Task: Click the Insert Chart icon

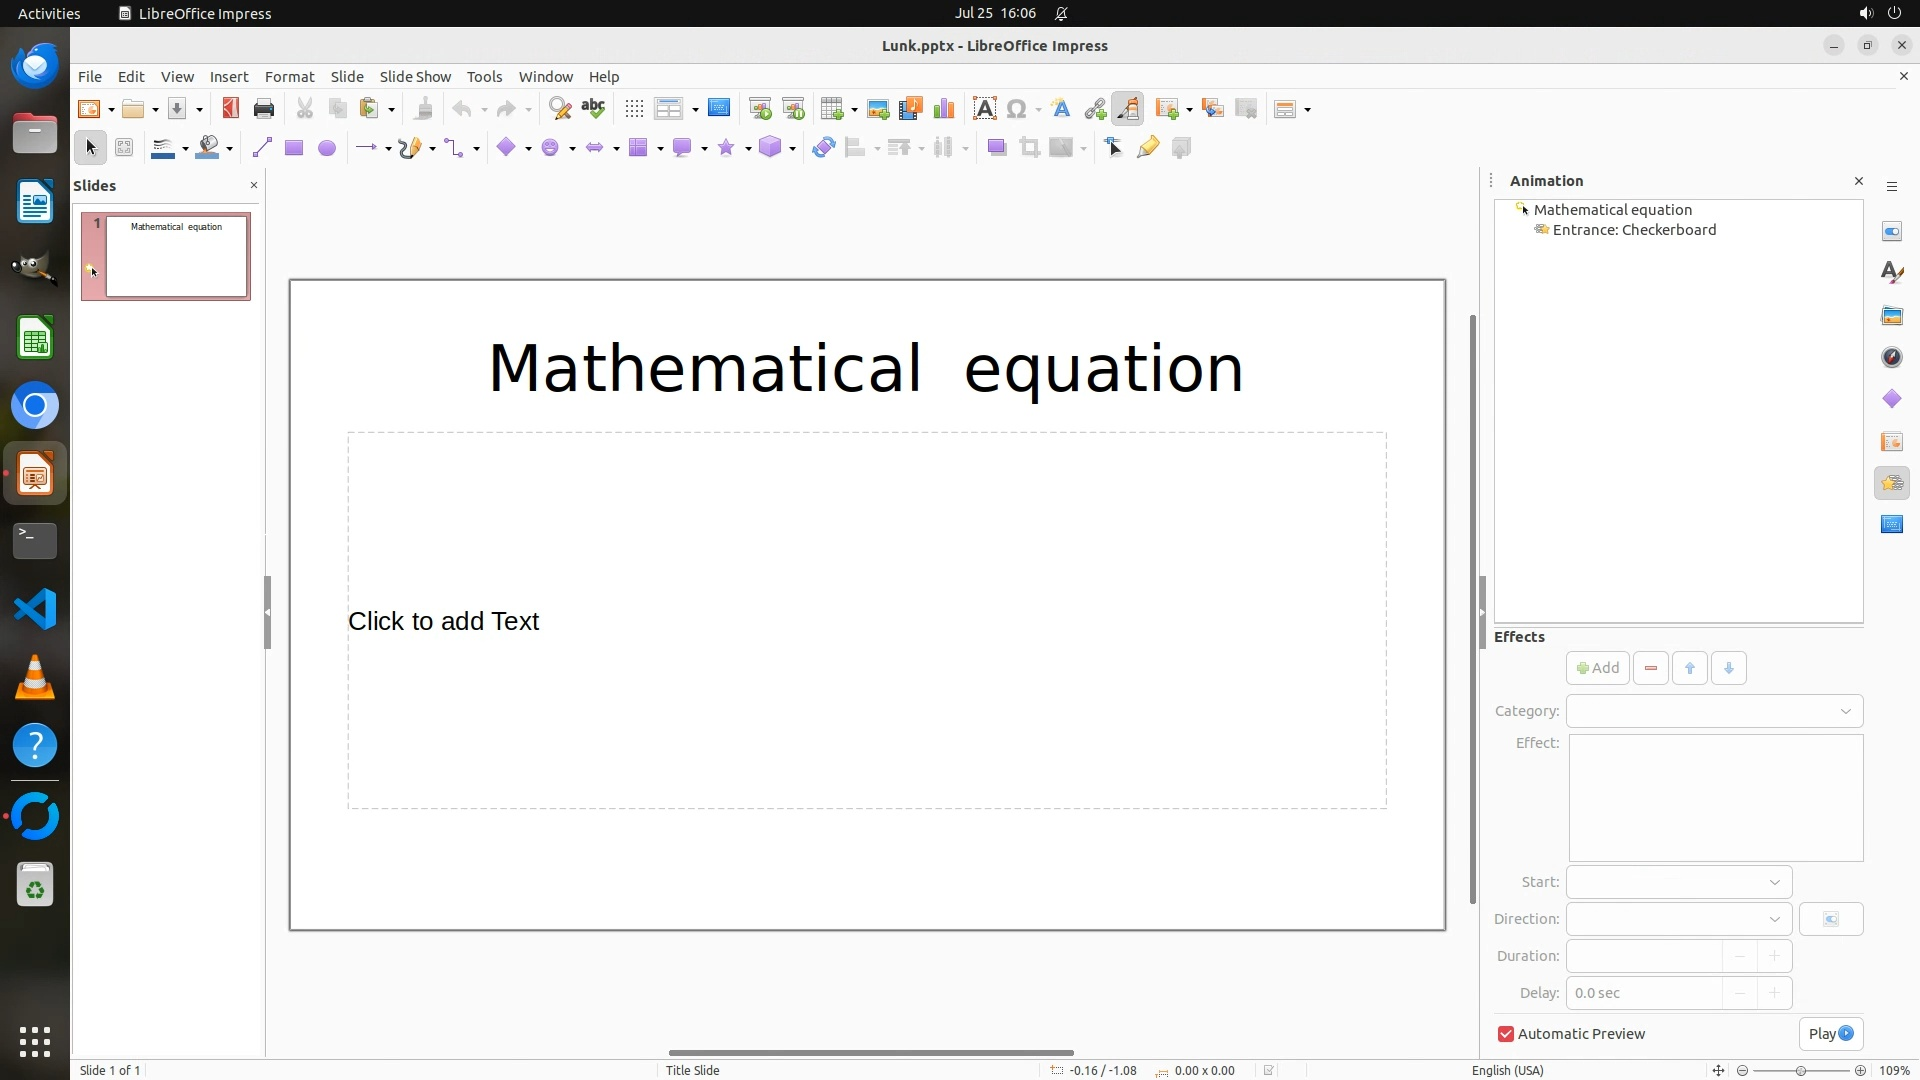Action: click(943, 109)
